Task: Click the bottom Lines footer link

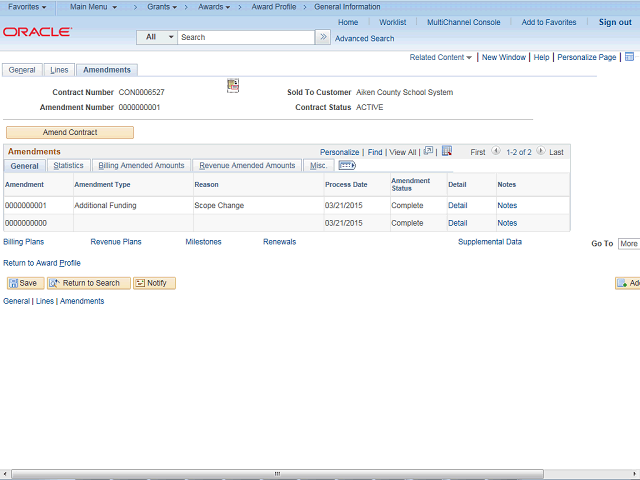Action: pos(45,301)
